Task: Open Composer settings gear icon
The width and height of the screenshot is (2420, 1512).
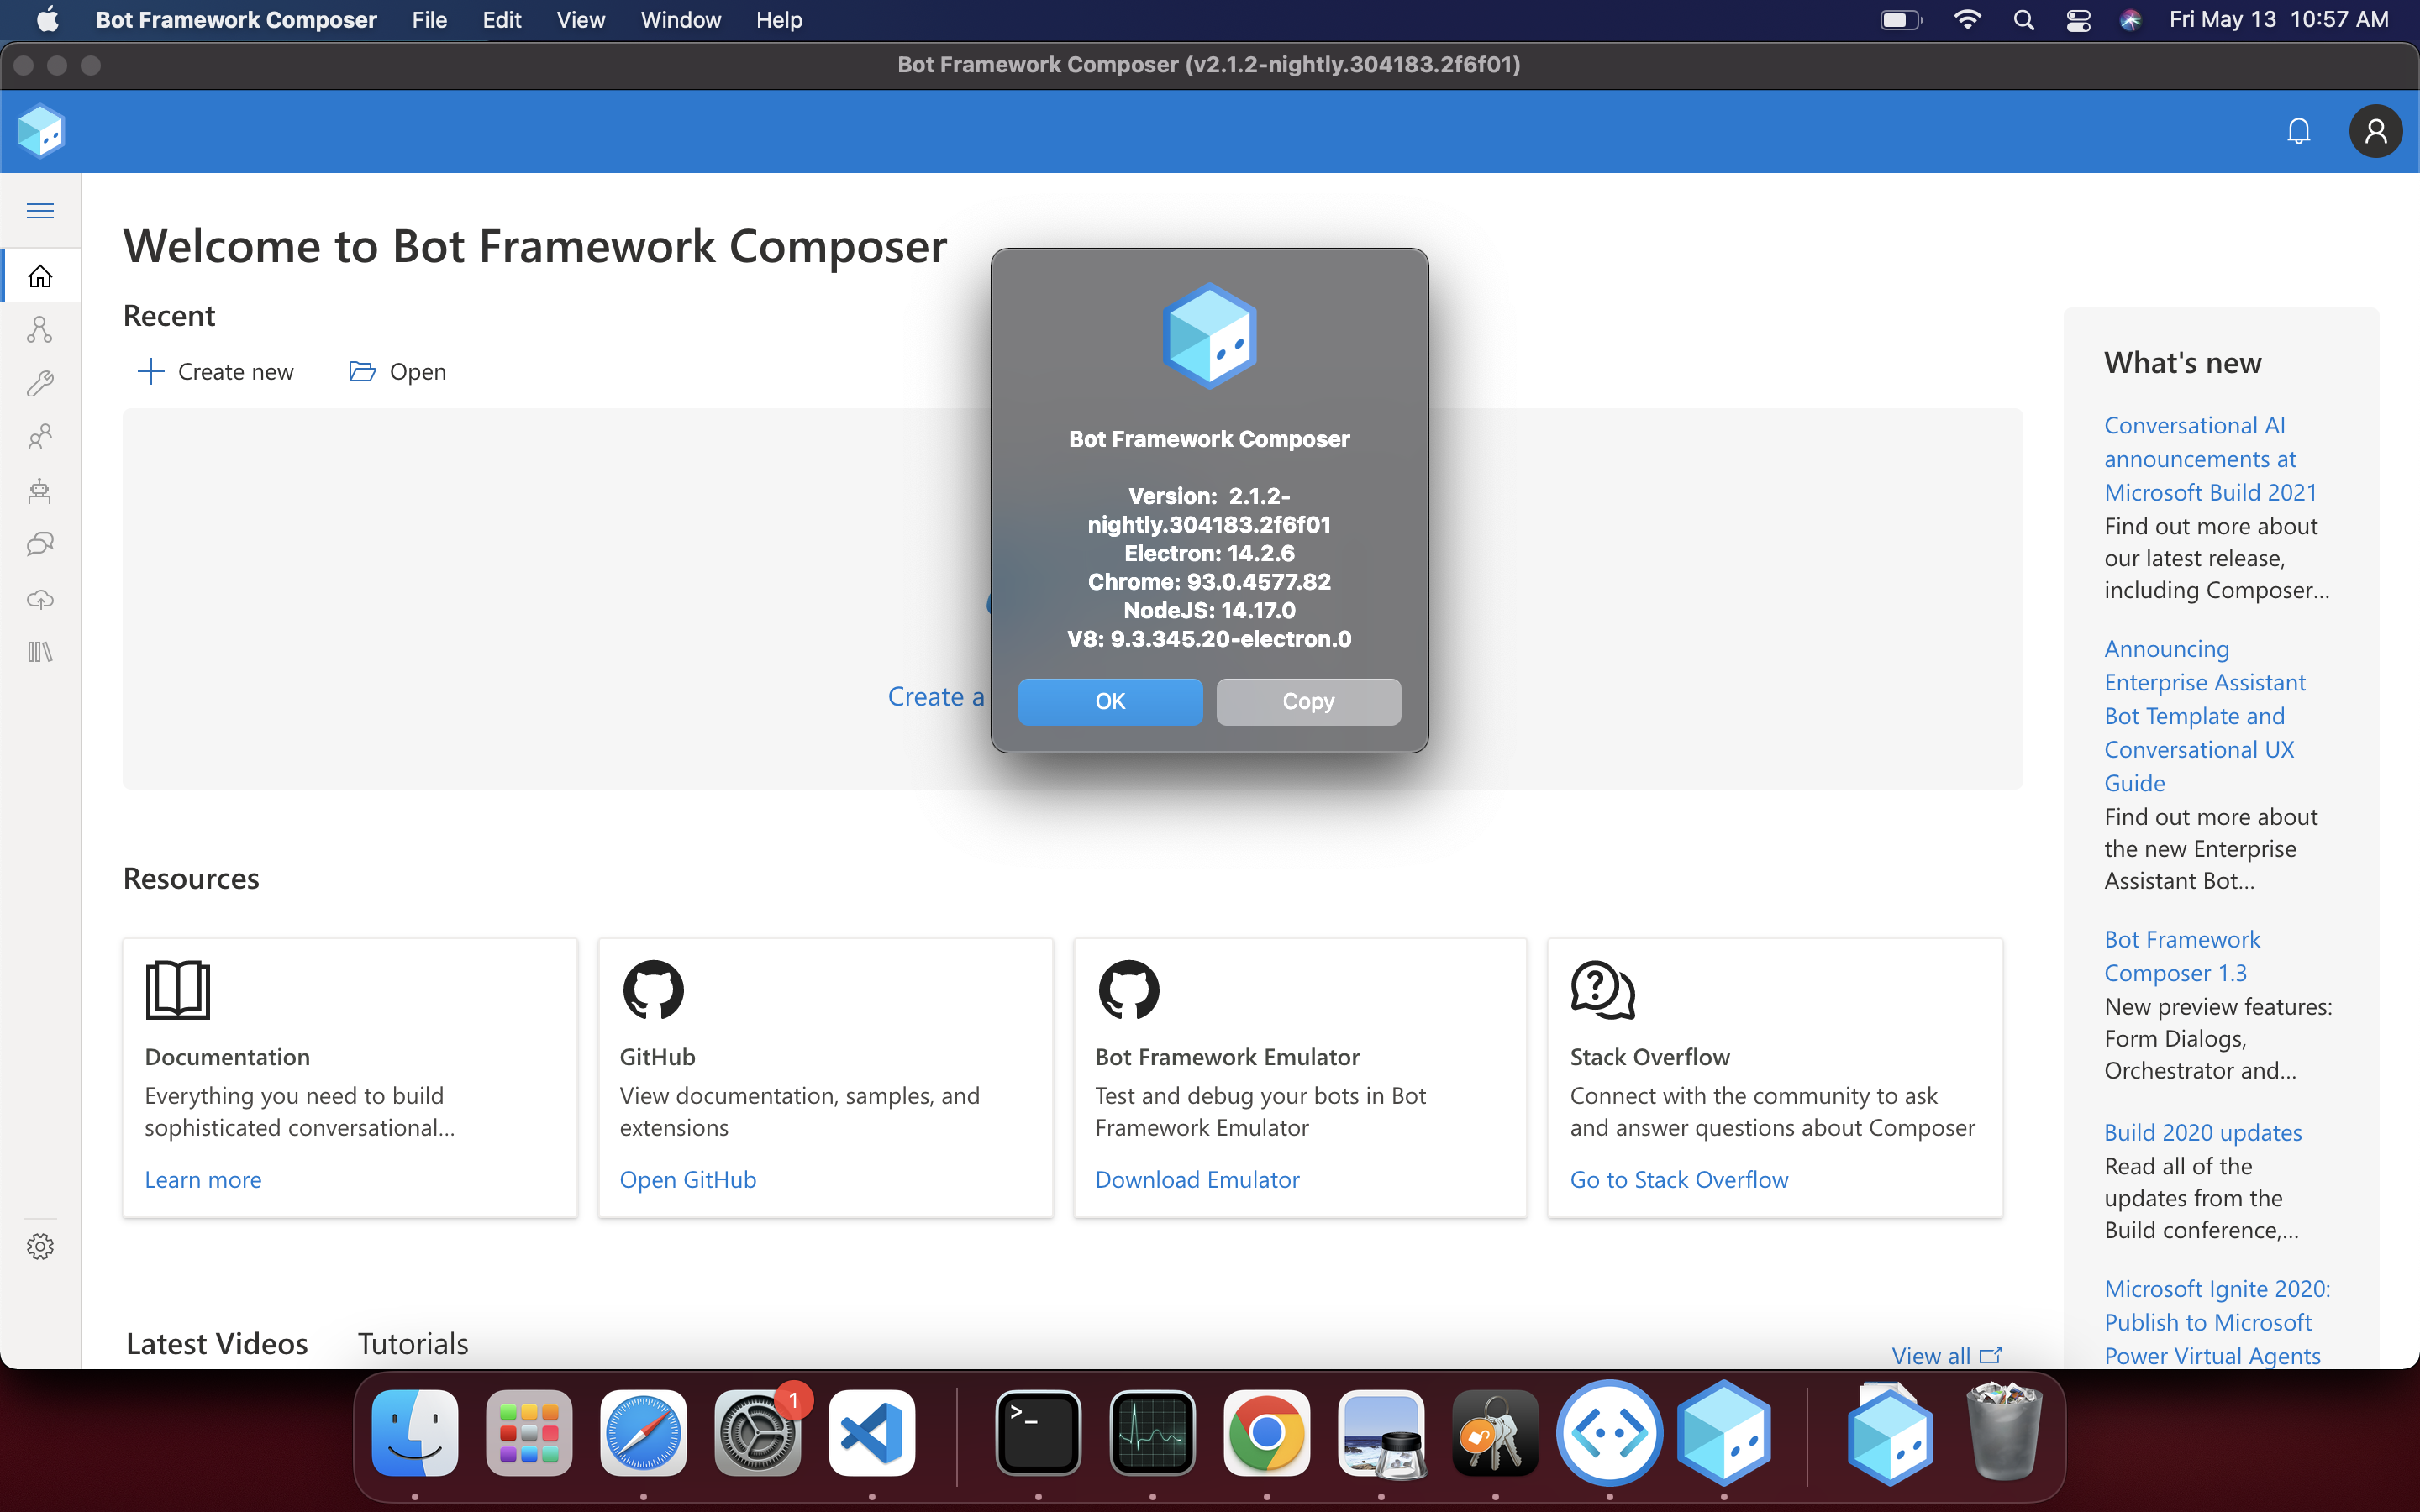Action: 40,1246
